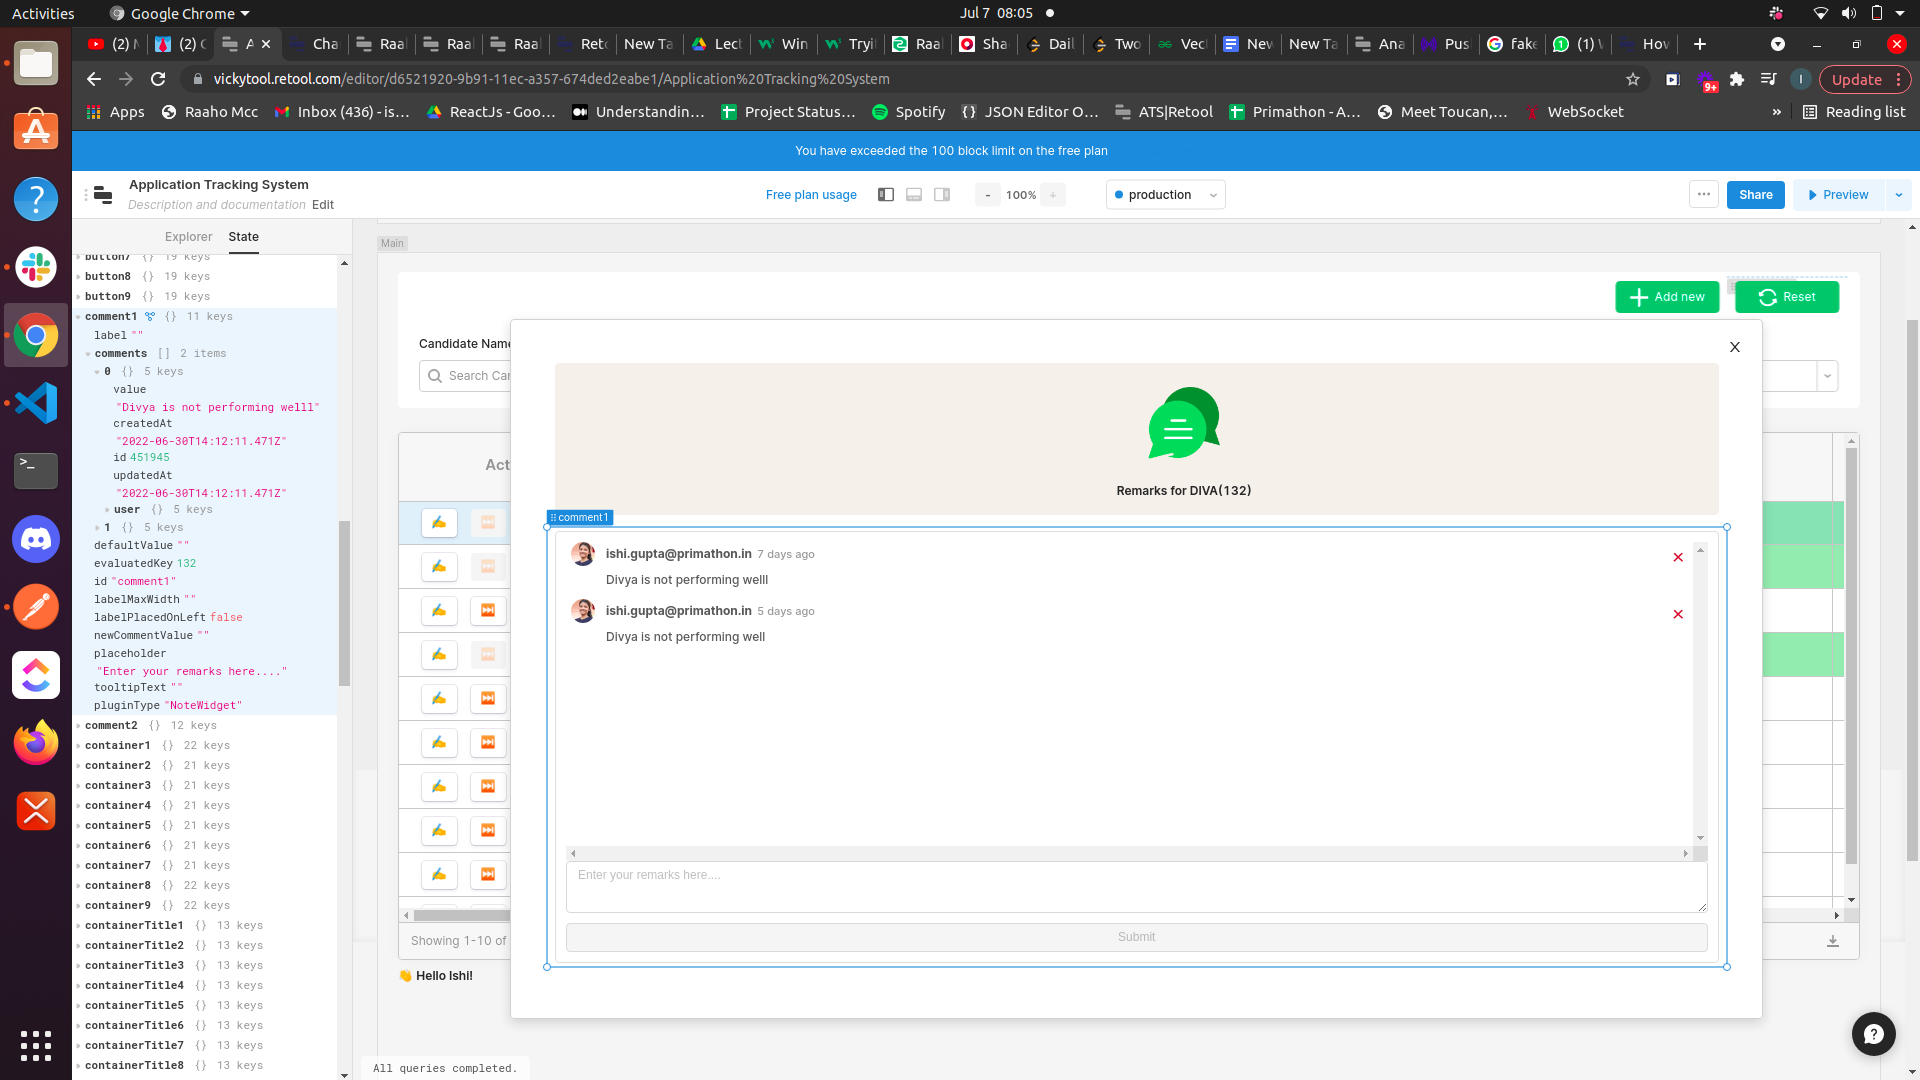This screenshot has height=1080, width=1920.
Task: Click the Chrome Update button
Action: (1865, 79)
